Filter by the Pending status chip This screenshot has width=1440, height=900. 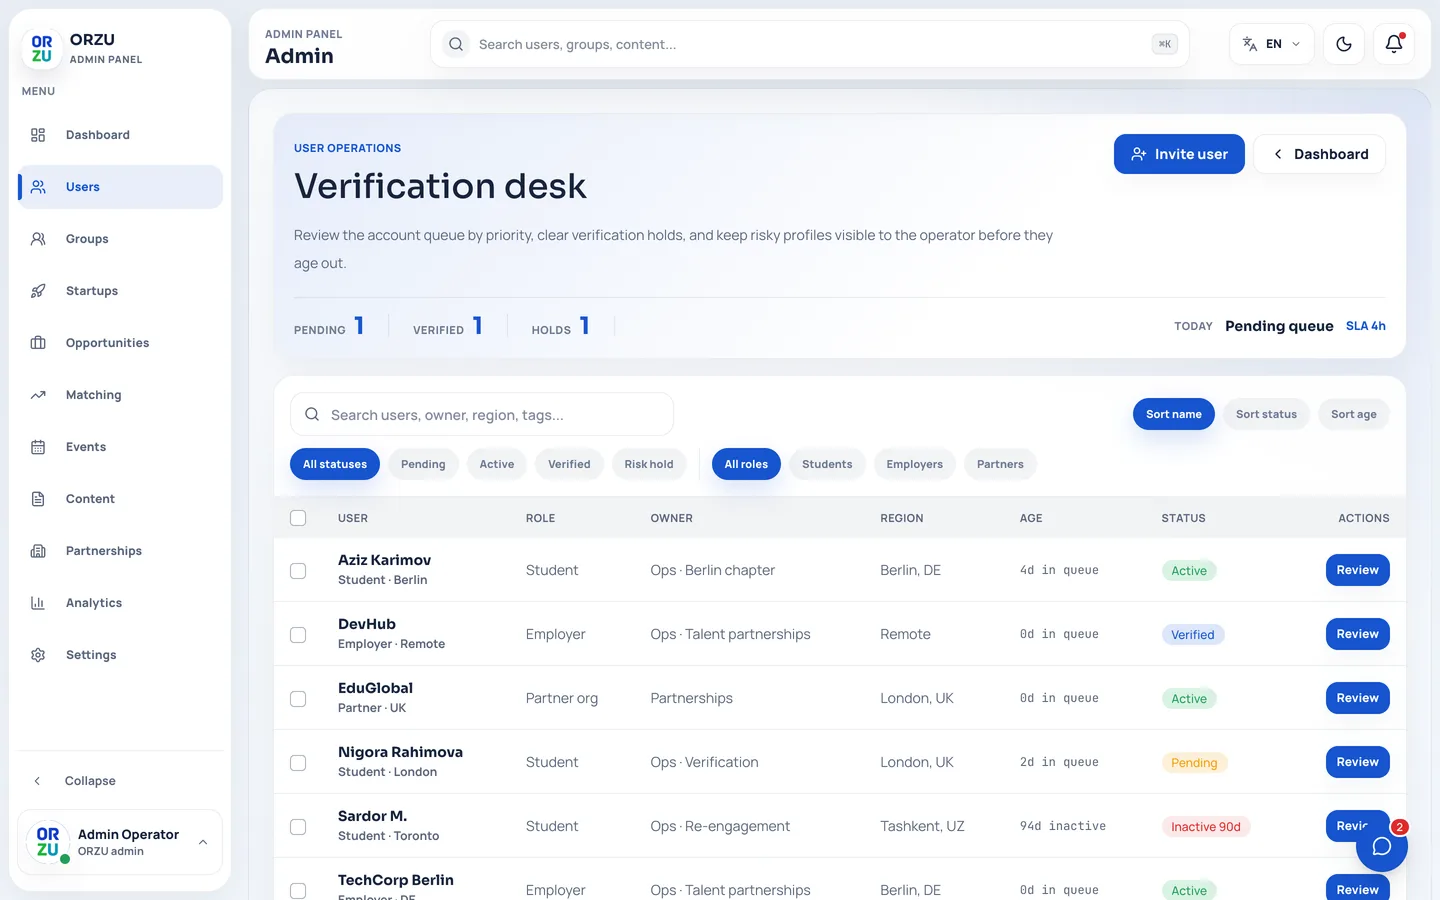[x=423, y=464]
